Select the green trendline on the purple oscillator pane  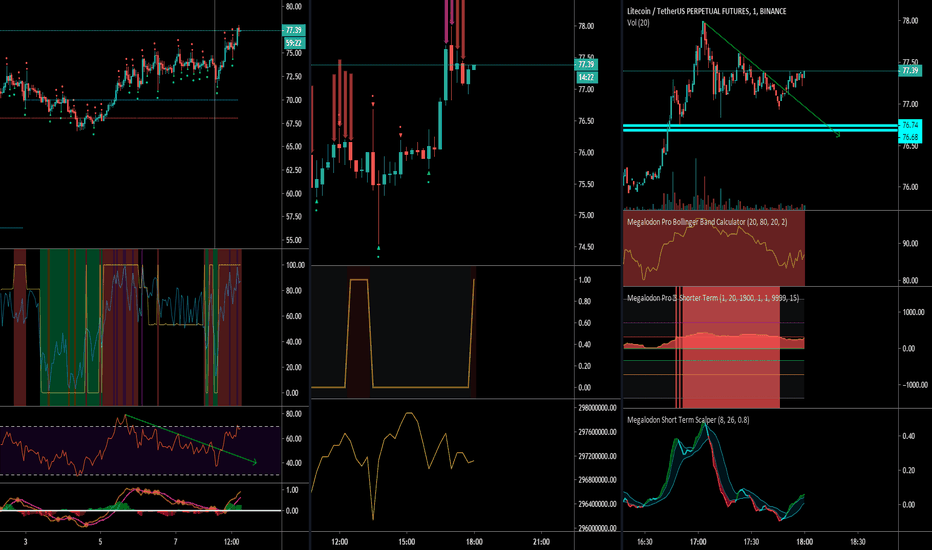190,439
